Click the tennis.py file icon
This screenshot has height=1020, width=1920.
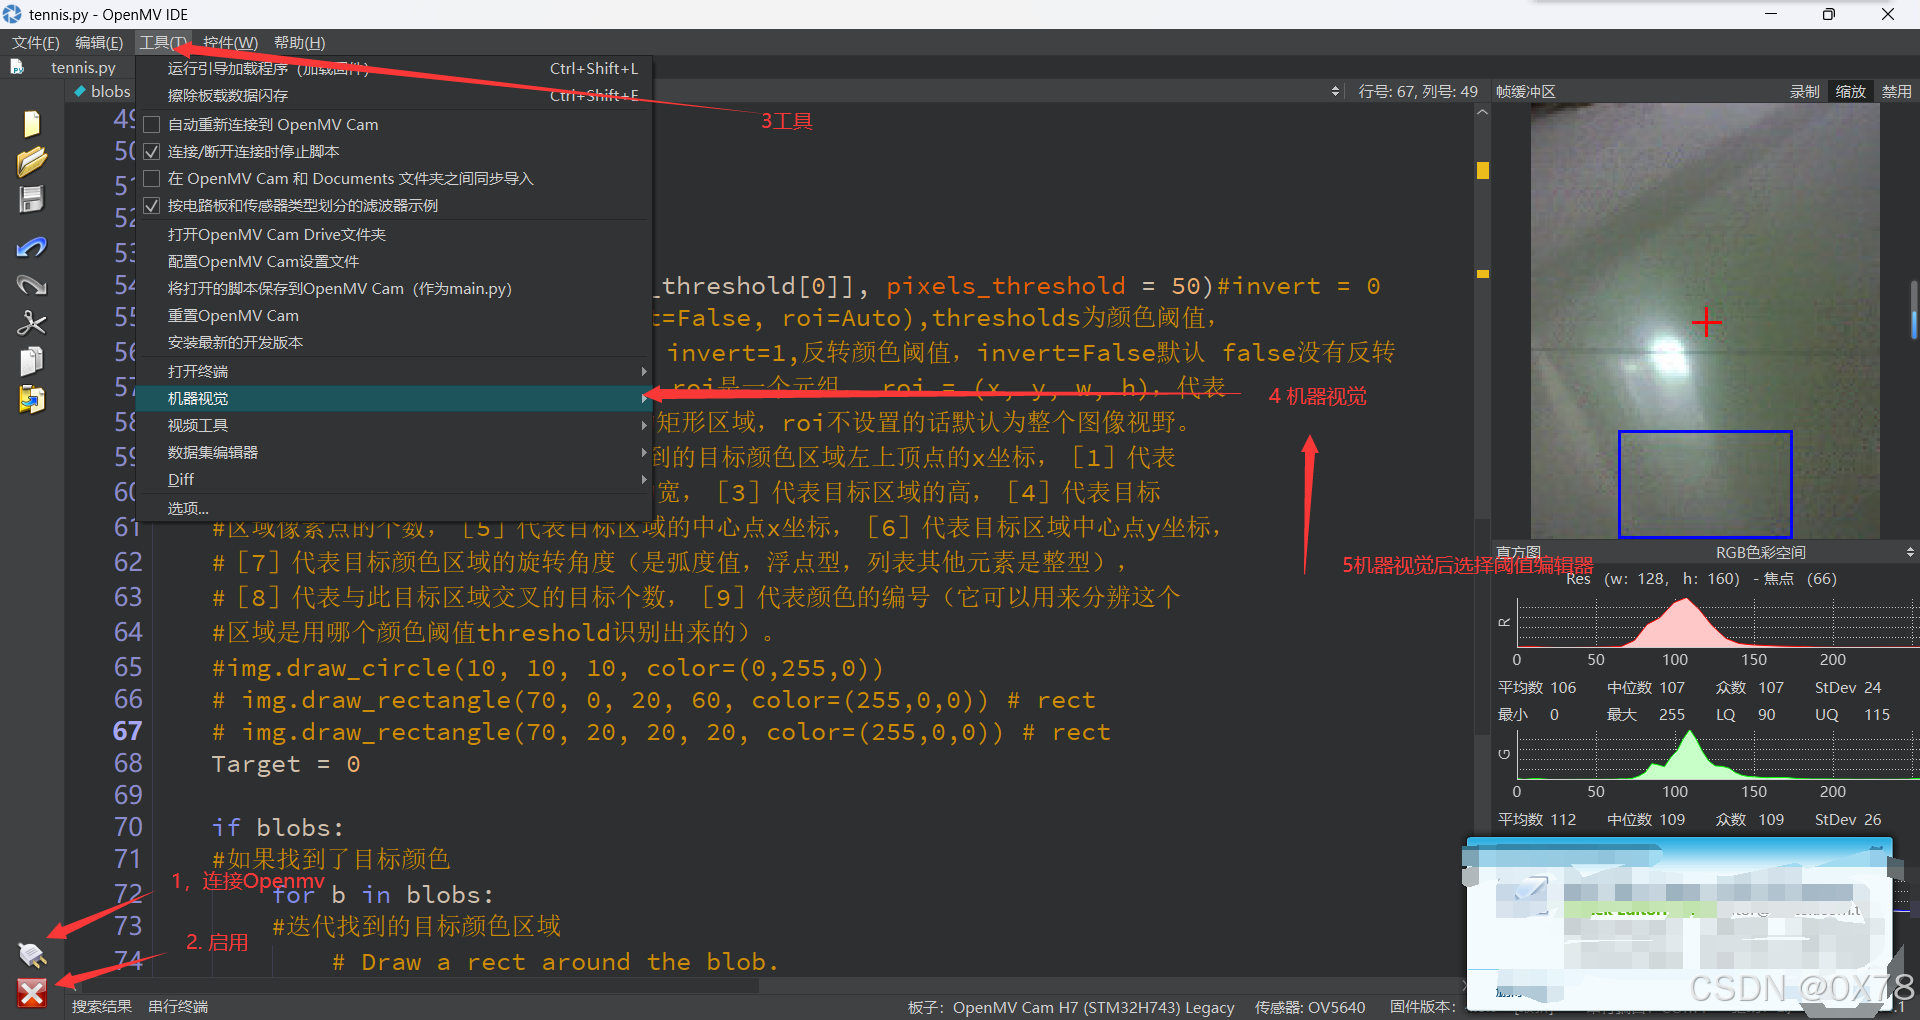[x=17, y=67]
